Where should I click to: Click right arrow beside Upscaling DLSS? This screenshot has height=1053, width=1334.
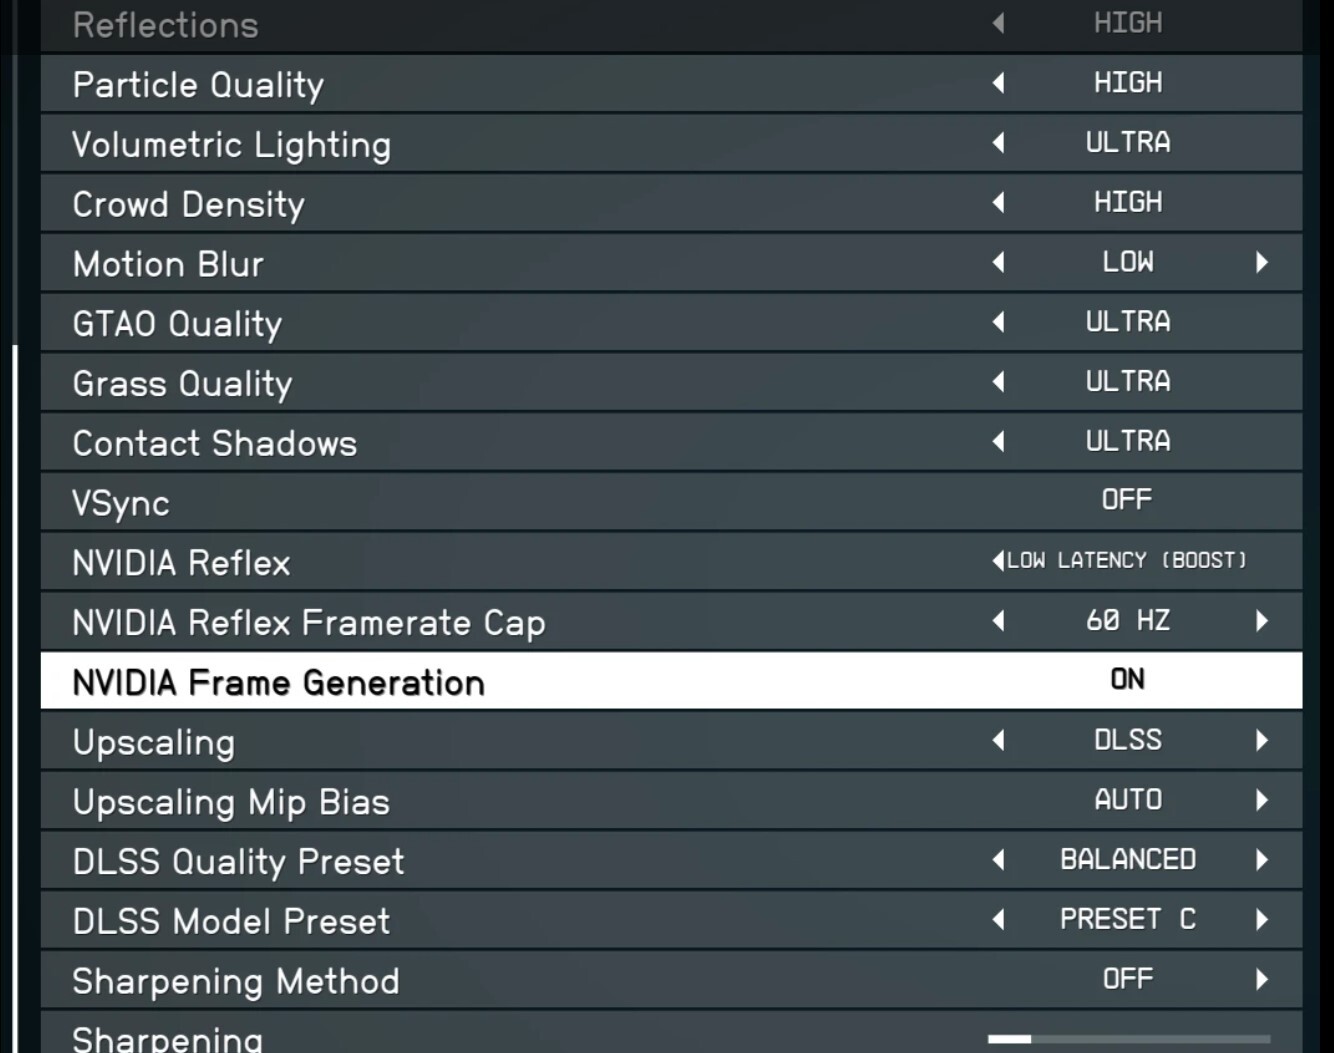point(1262,740)
